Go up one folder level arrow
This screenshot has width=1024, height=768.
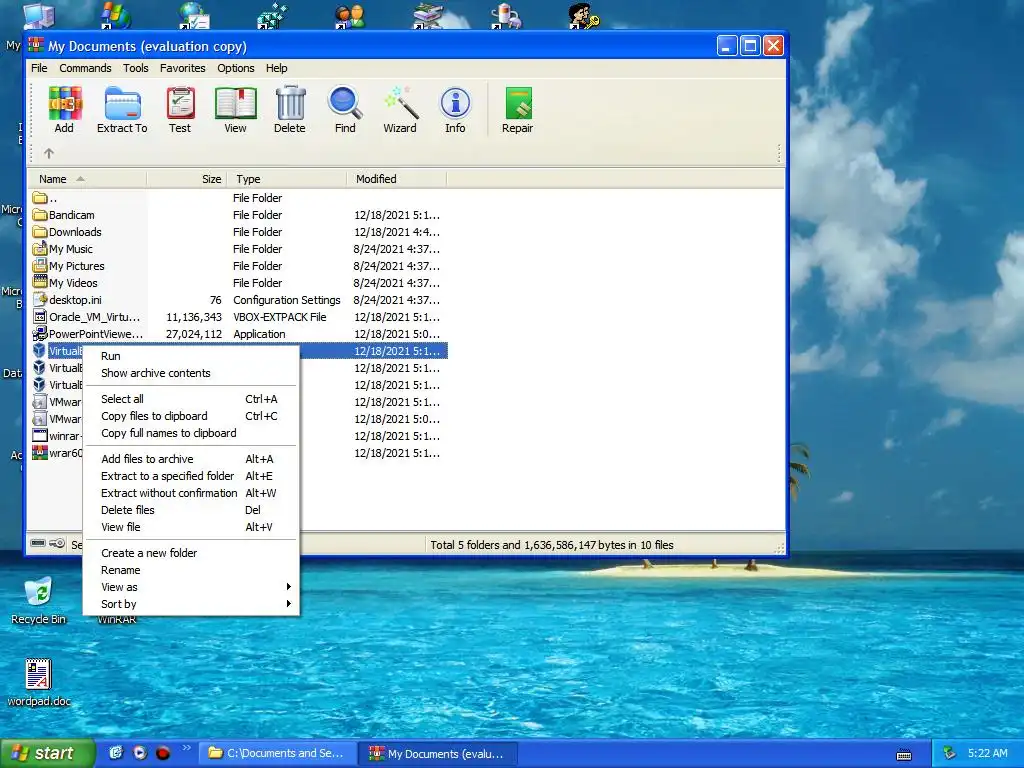click(x=49, y=153)
